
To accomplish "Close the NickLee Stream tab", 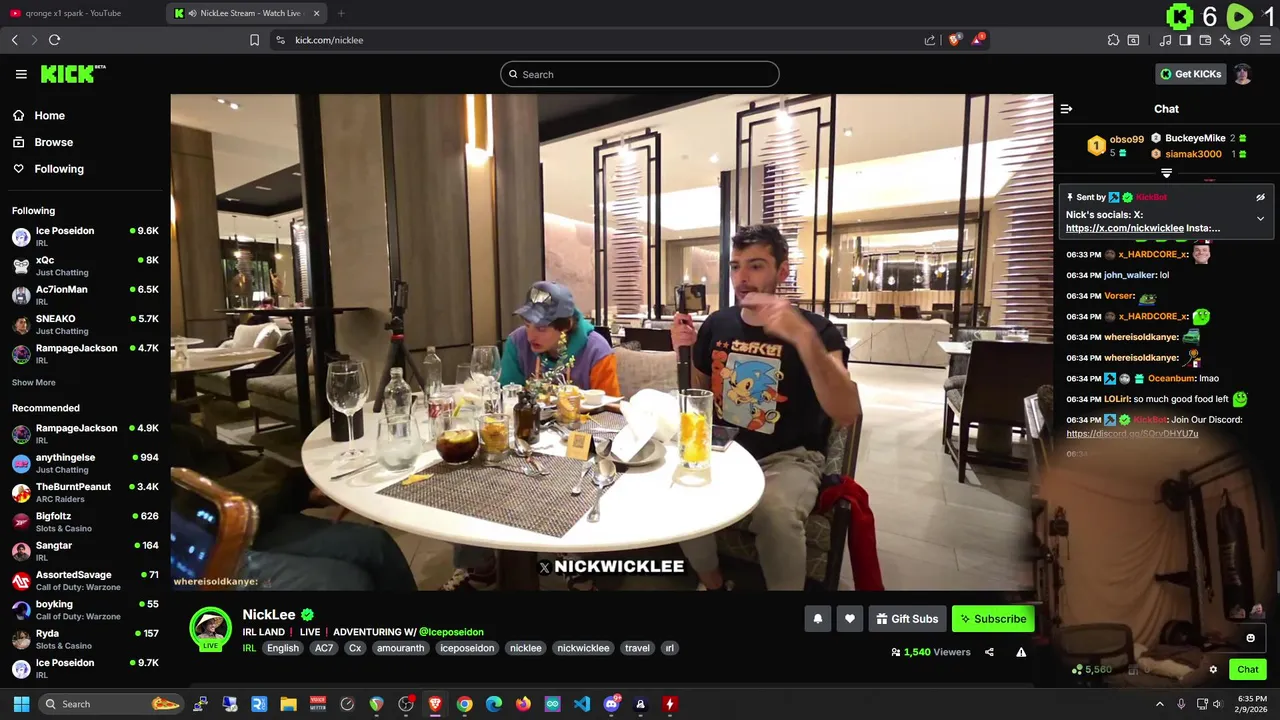I will (x=317, y=13).
